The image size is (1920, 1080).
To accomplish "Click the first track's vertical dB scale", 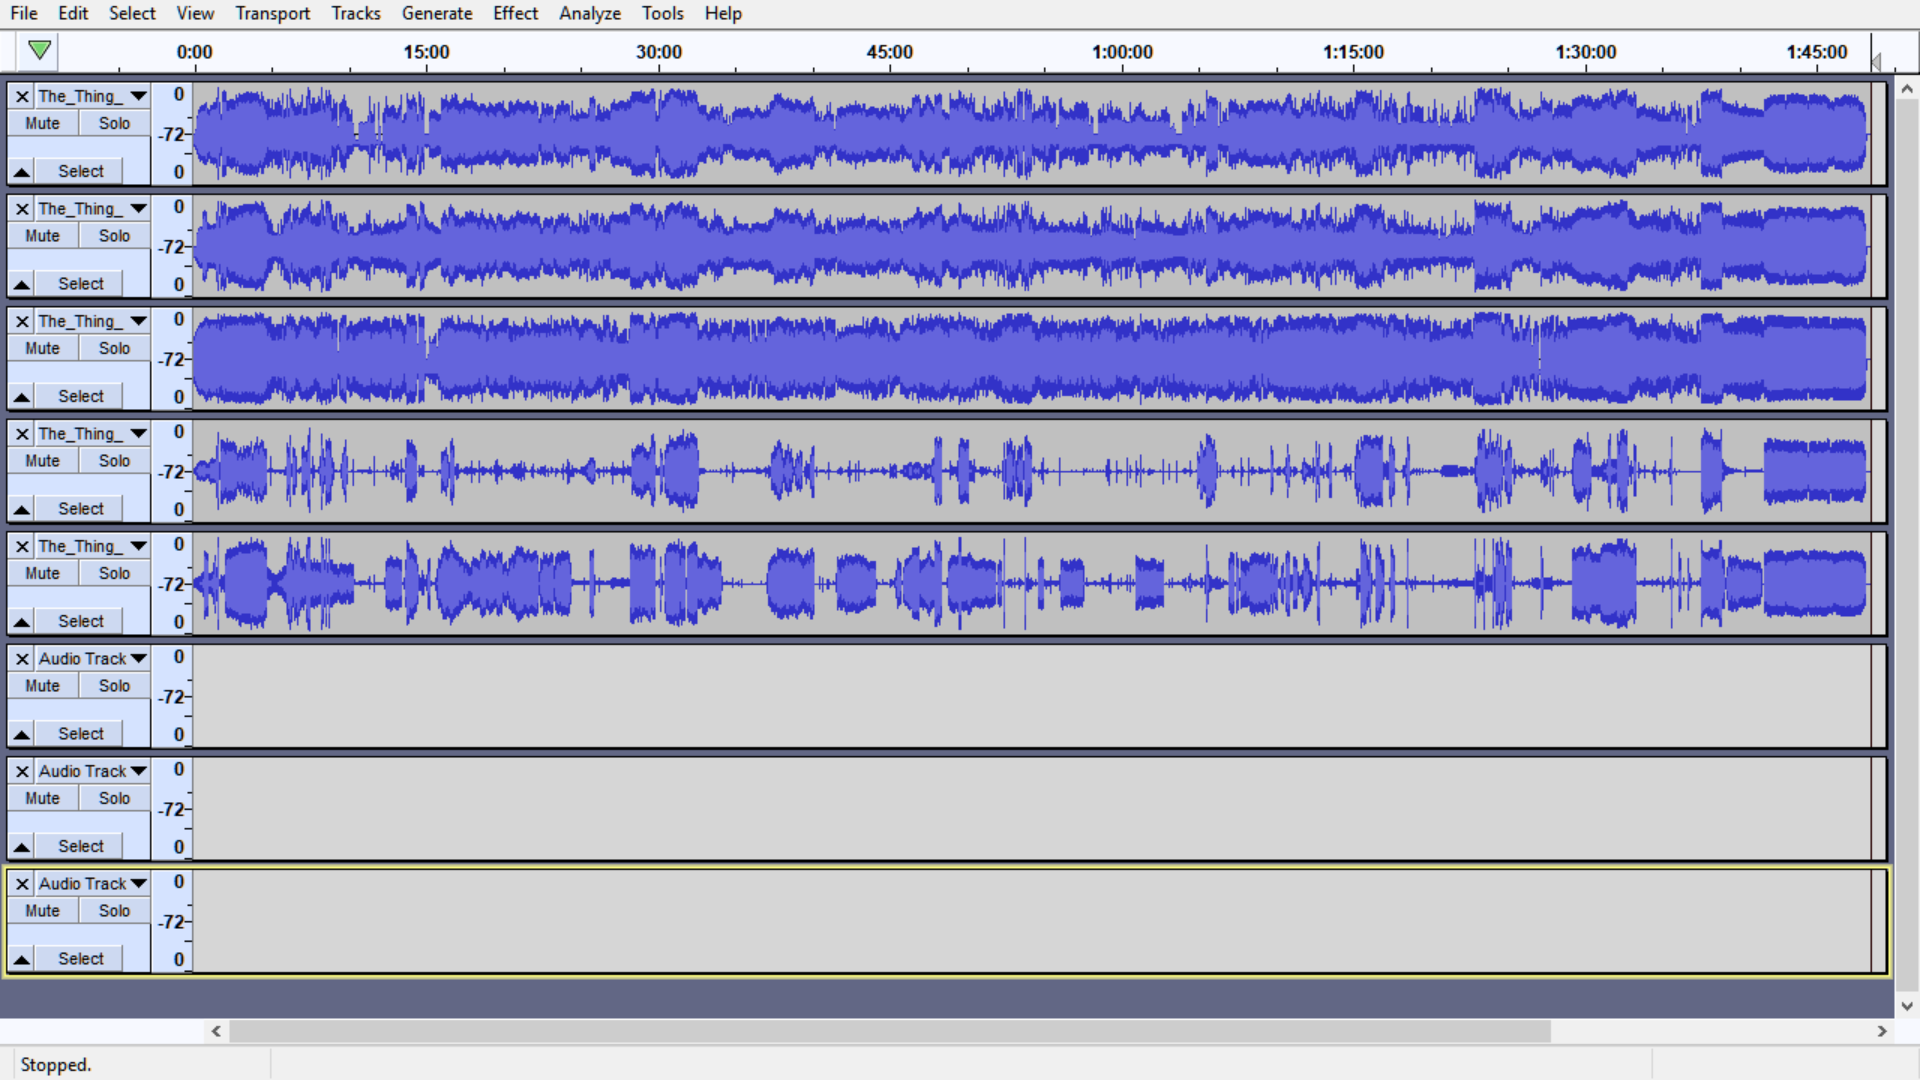I will (x=172, y=134).
